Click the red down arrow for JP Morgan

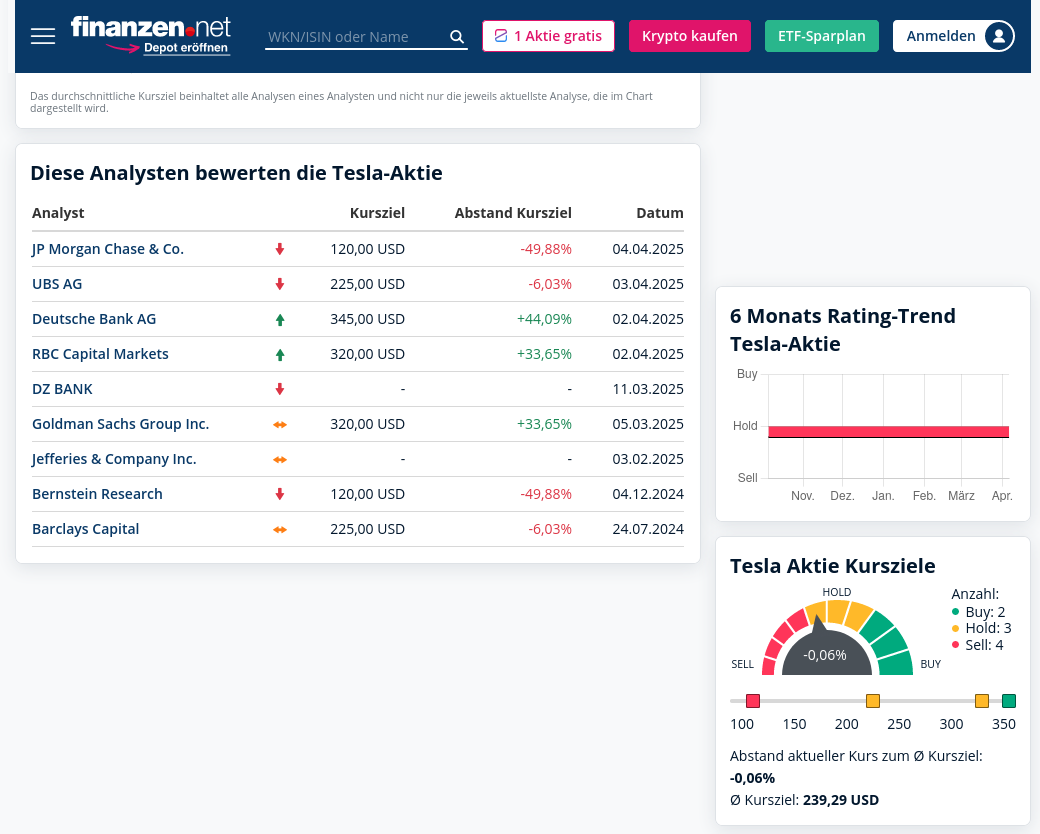click(x=280, y=249)
